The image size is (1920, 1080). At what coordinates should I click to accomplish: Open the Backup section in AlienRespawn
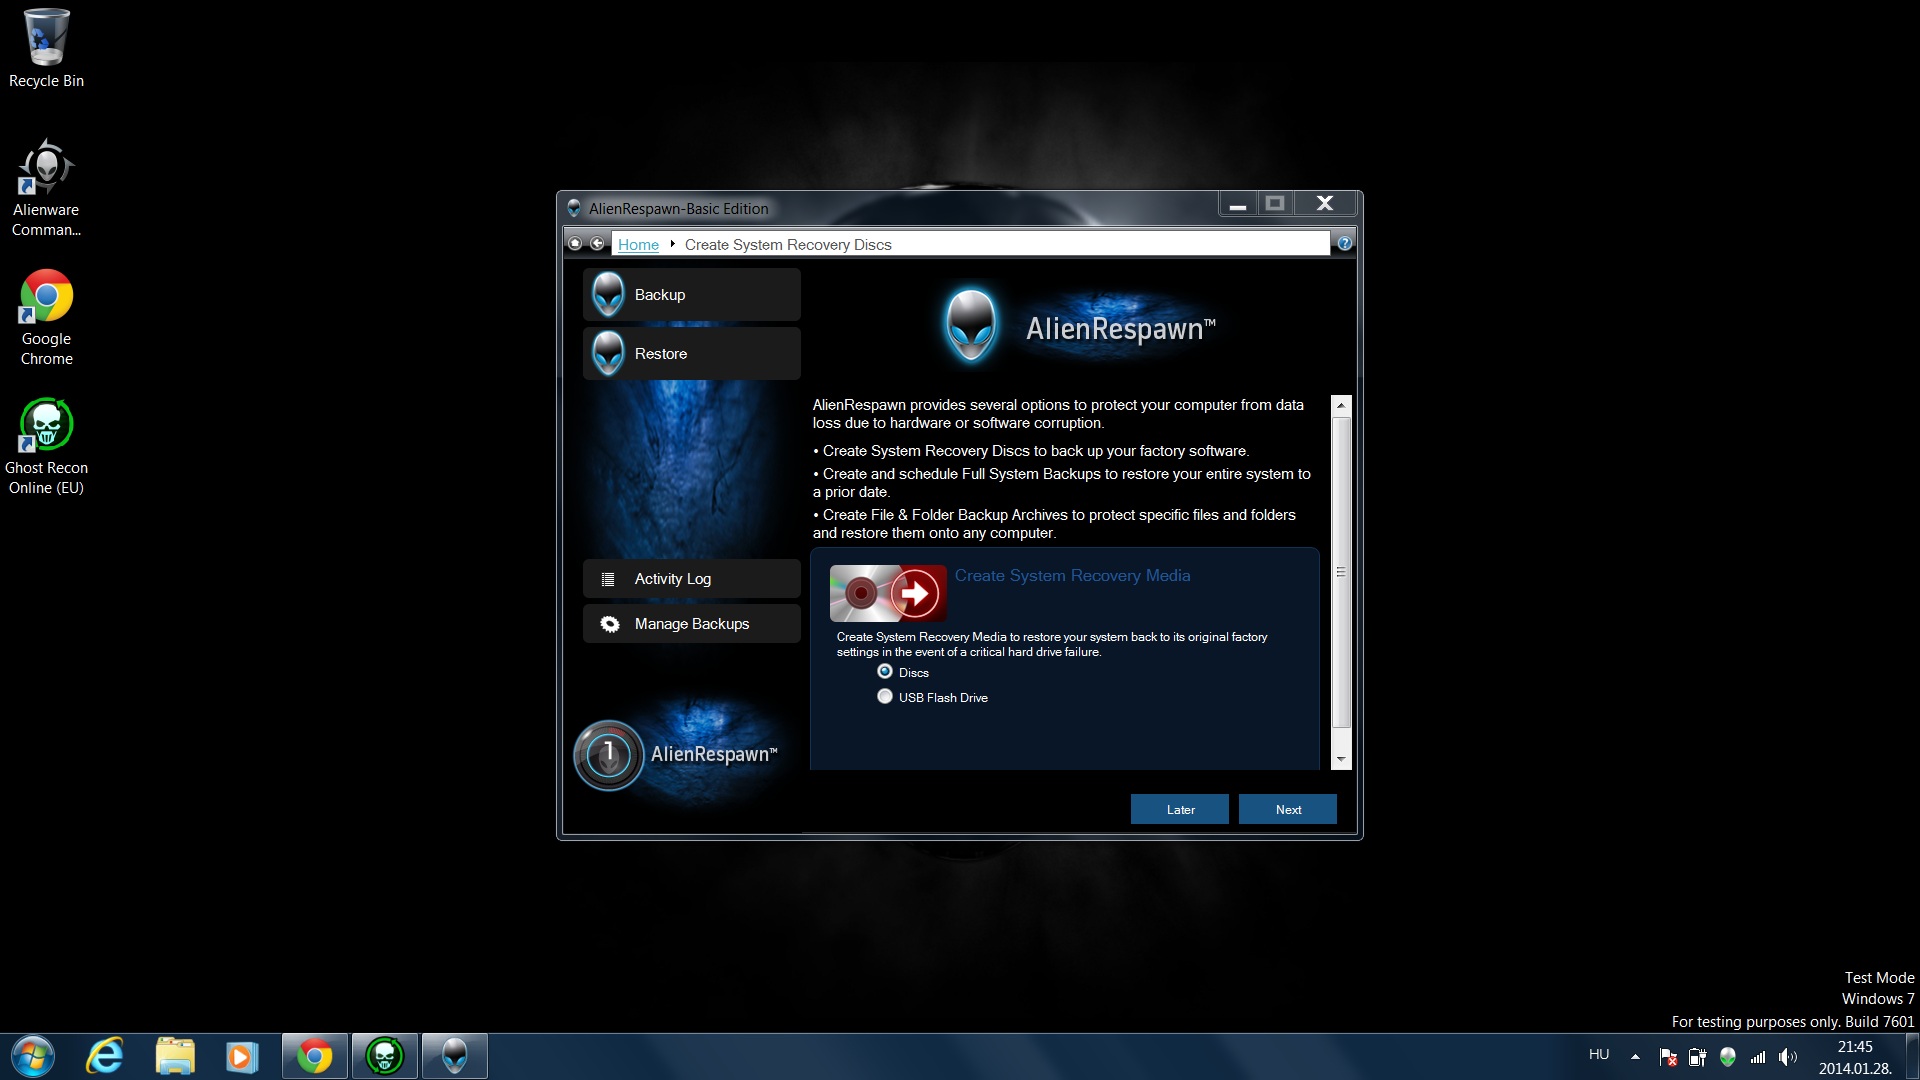[692, 295]
